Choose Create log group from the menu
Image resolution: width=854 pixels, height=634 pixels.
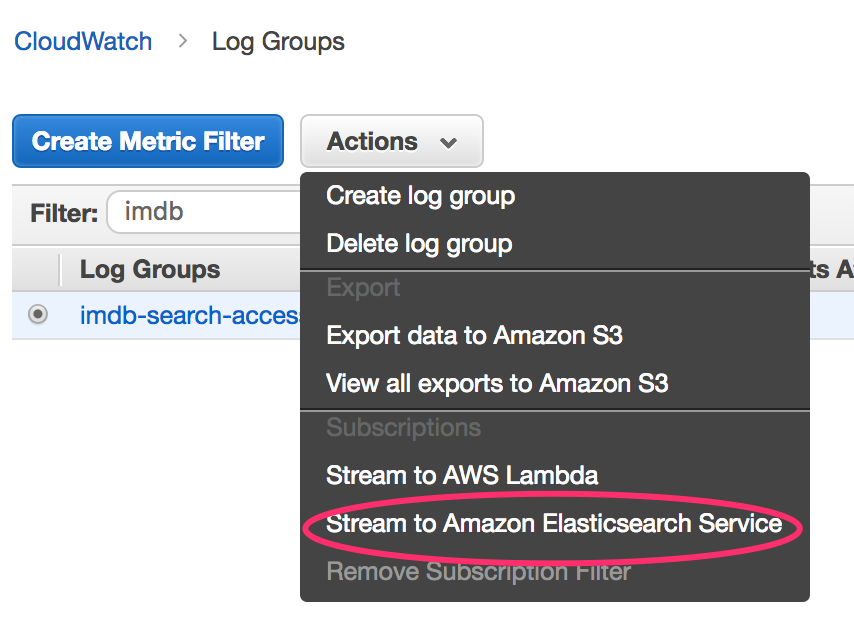420,196
